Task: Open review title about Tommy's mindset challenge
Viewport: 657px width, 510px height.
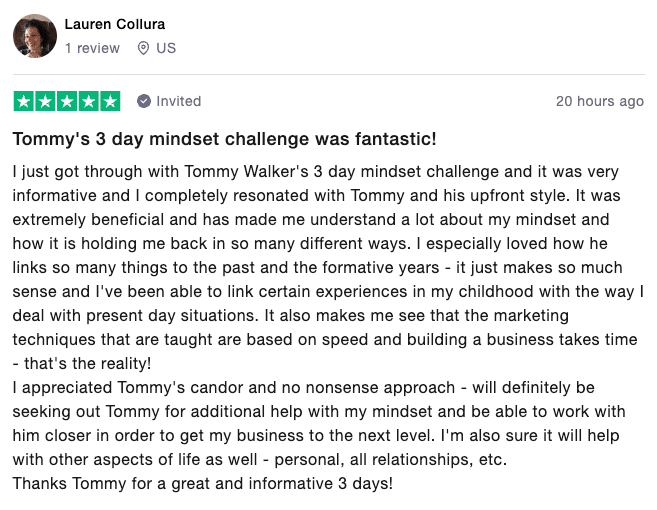Action: [x=225, y=139]
